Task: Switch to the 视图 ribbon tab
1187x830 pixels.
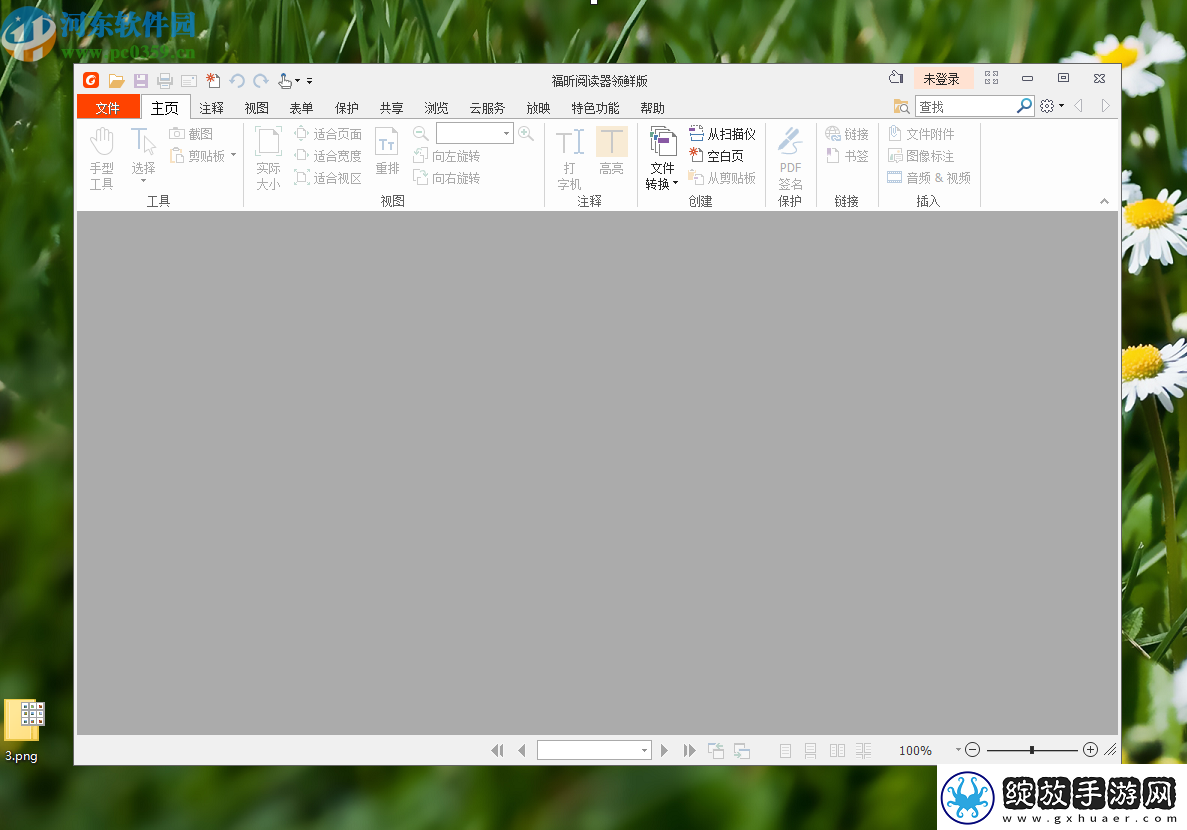Action: [x=257, y=108]
